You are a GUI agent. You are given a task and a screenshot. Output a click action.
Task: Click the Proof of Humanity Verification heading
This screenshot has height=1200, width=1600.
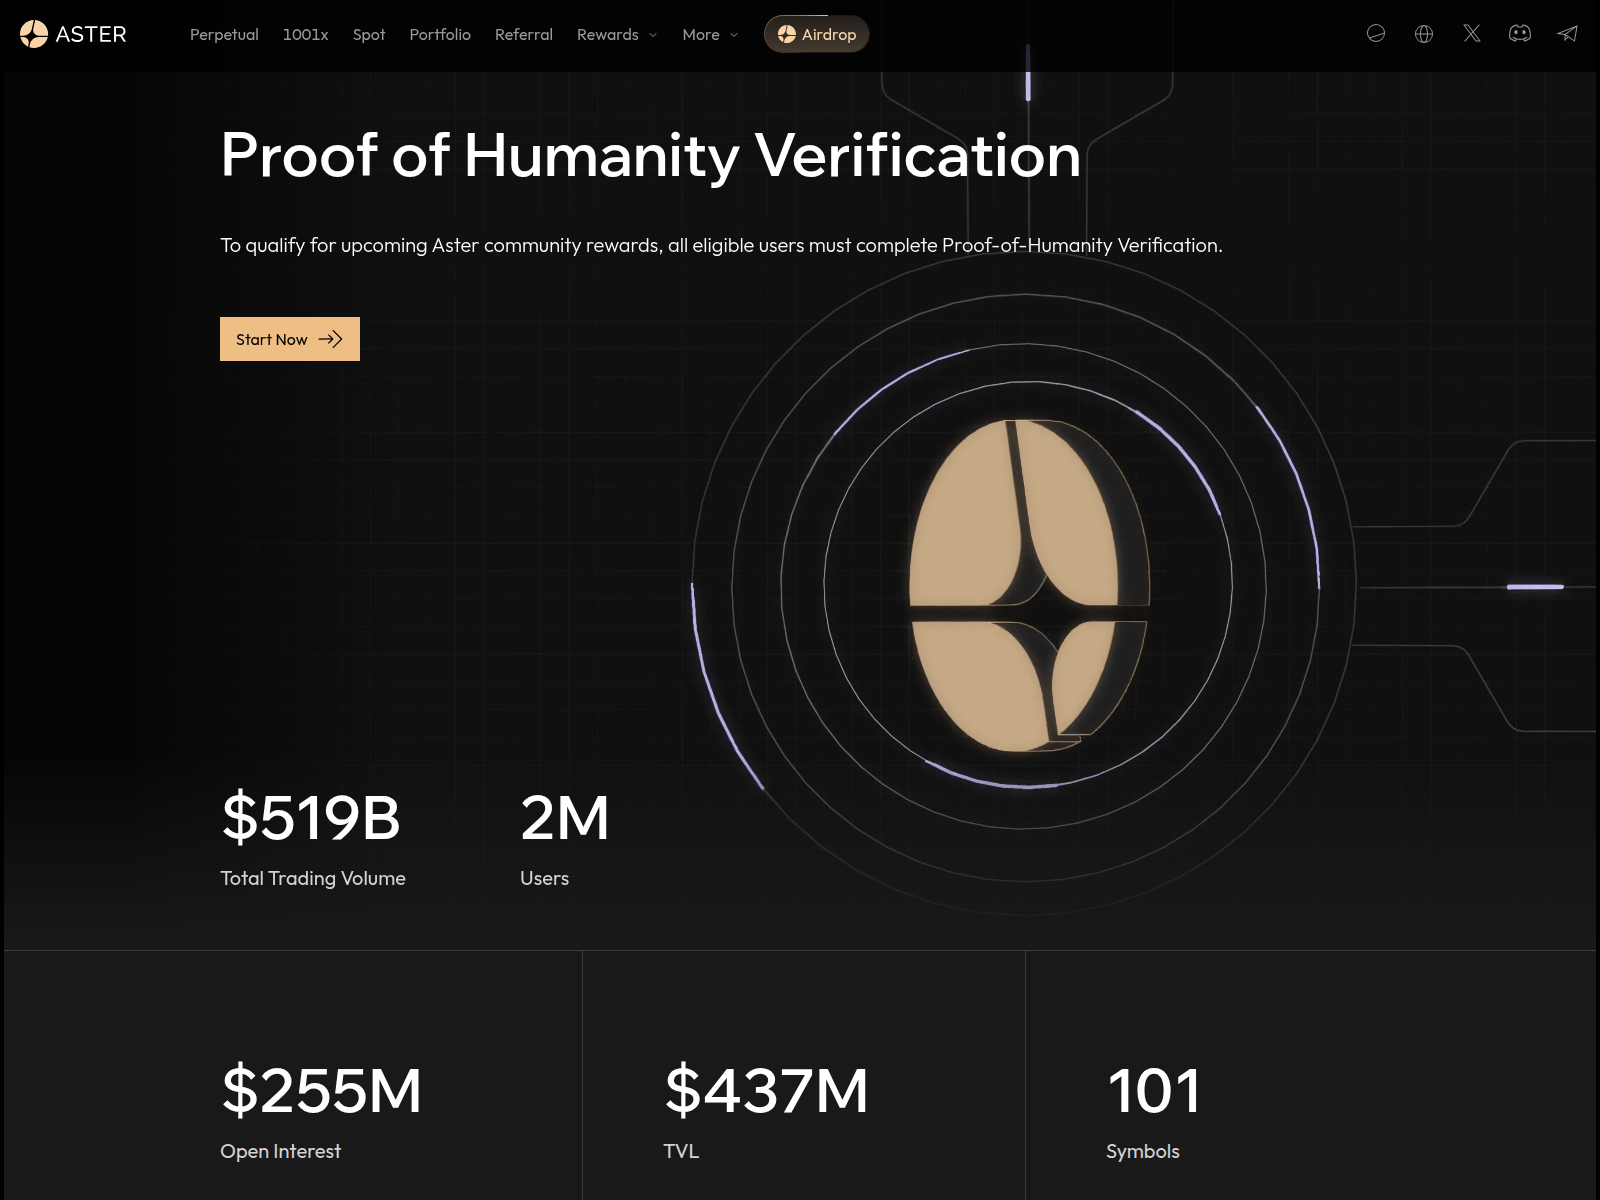click(651, 157)
